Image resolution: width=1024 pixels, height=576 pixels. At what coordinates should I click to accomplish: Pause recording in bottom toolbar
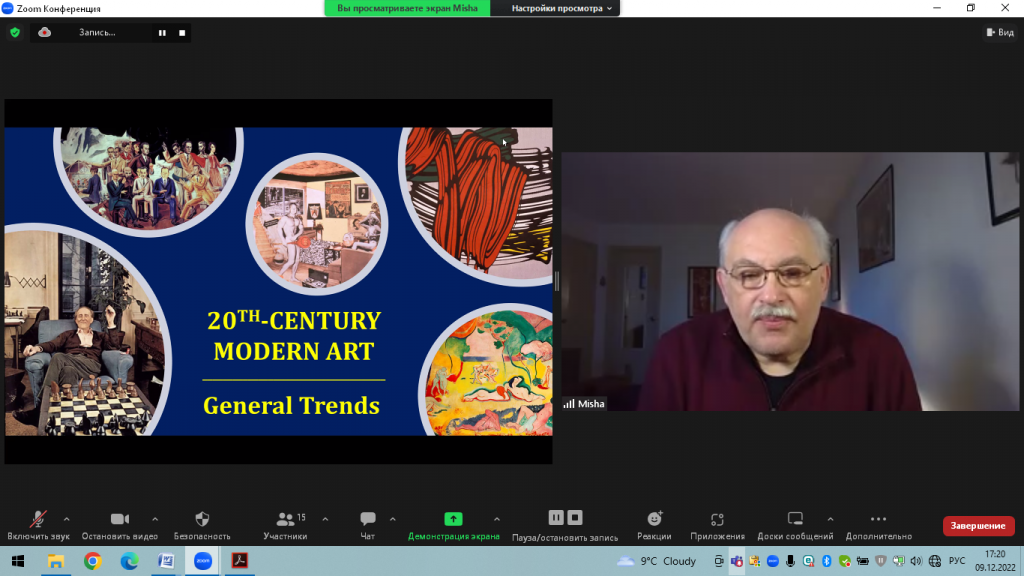556,517
